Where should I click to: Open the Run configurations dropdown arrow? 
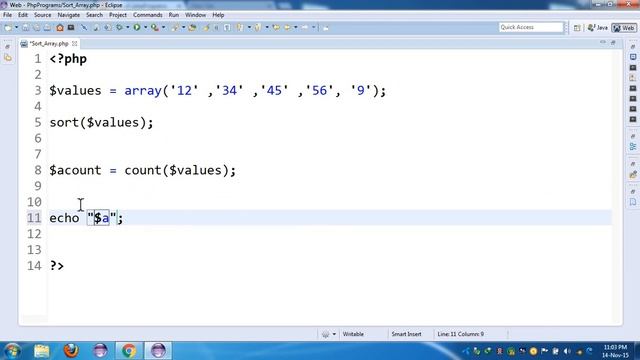tap(145, 28)
